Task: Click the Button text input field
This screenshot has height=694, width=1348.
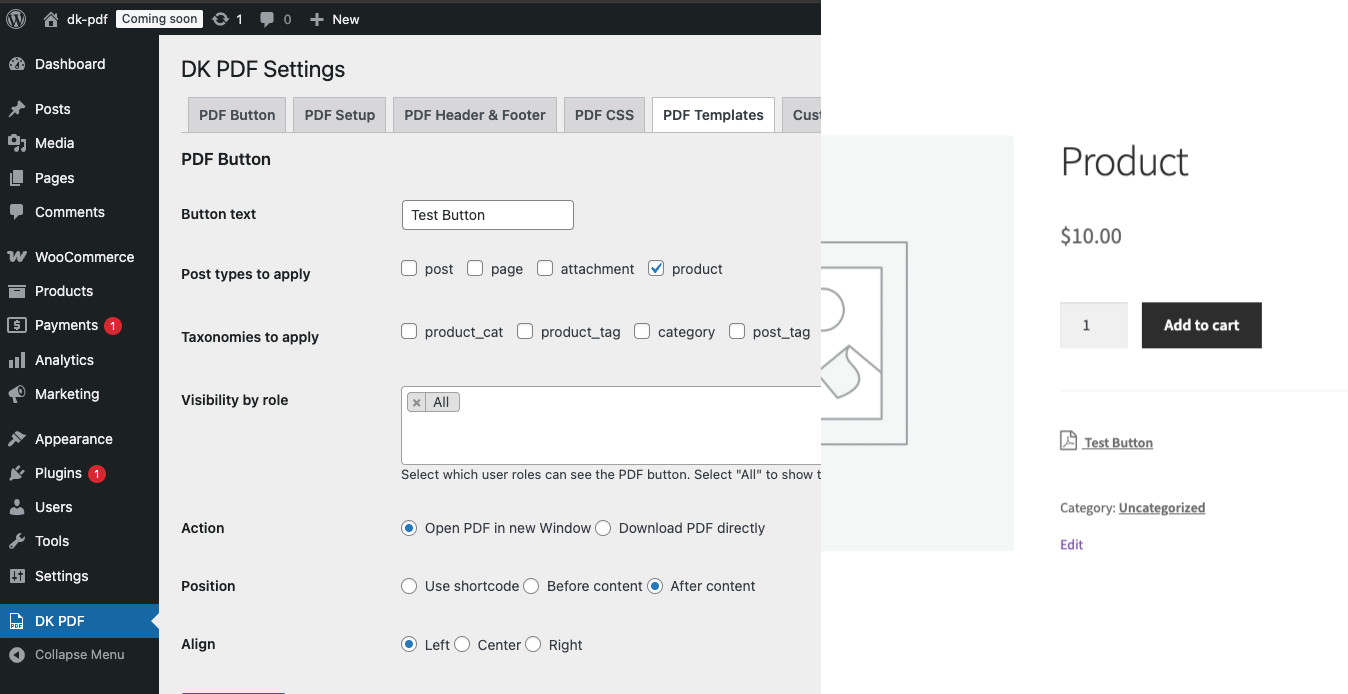Action: point(487,215)
